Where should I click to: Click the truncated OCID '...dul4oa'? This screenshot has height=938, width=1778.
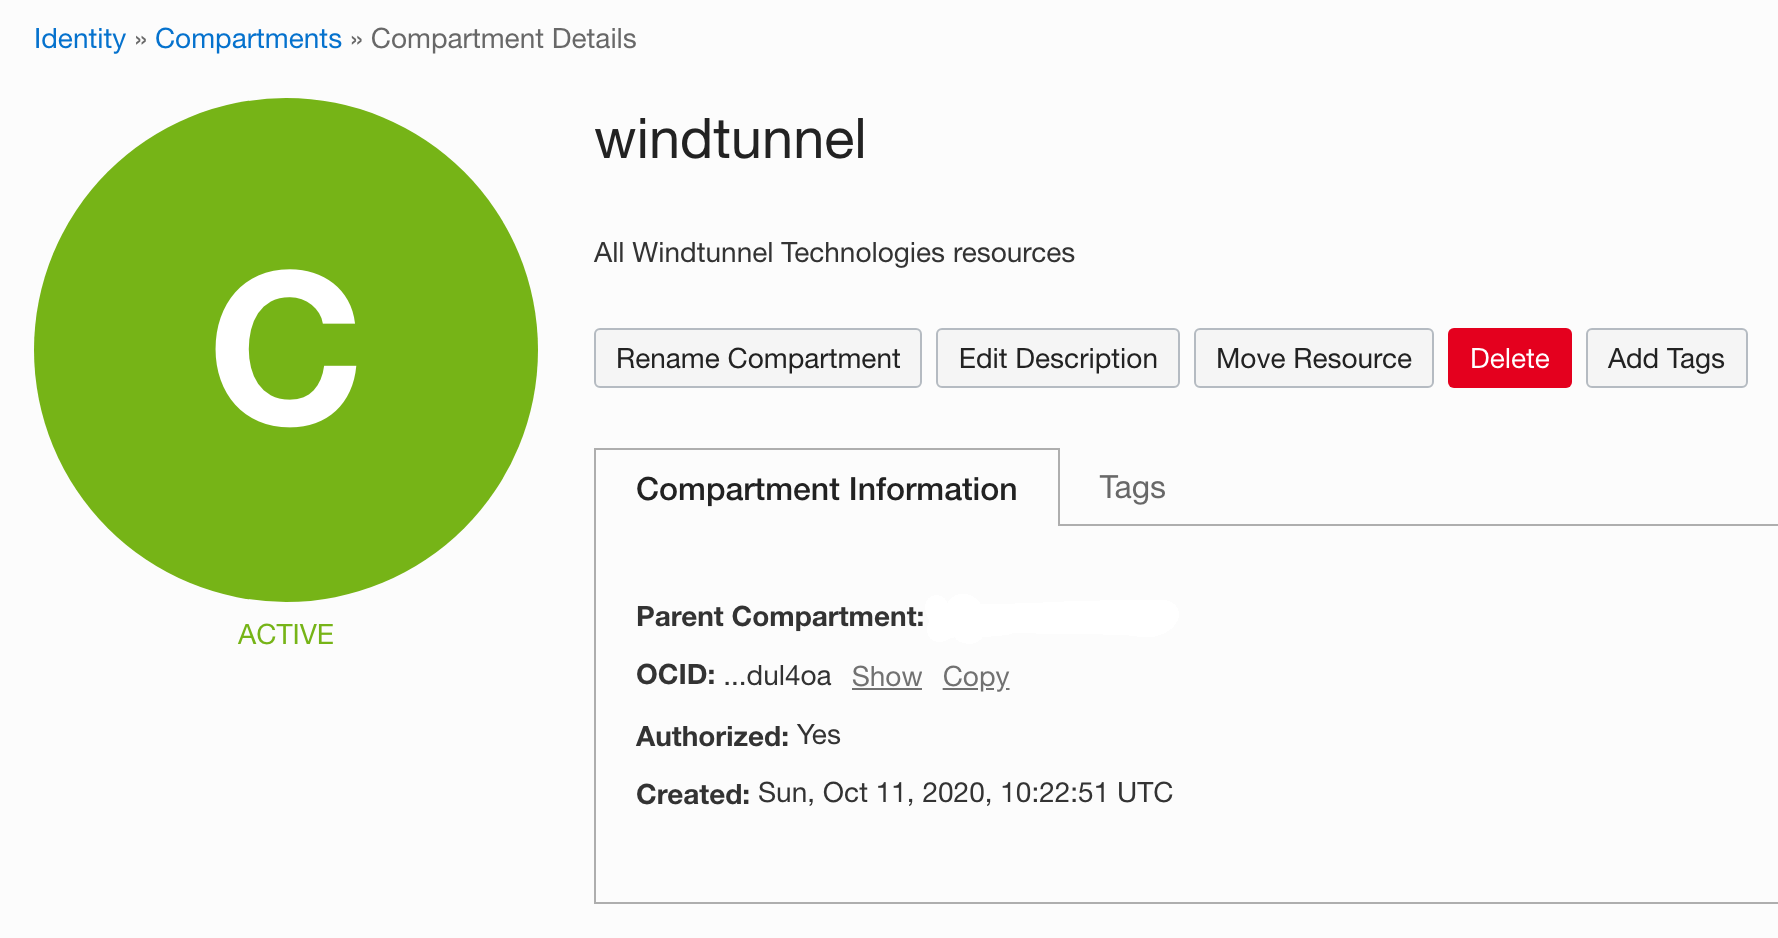tap(777, 676)
